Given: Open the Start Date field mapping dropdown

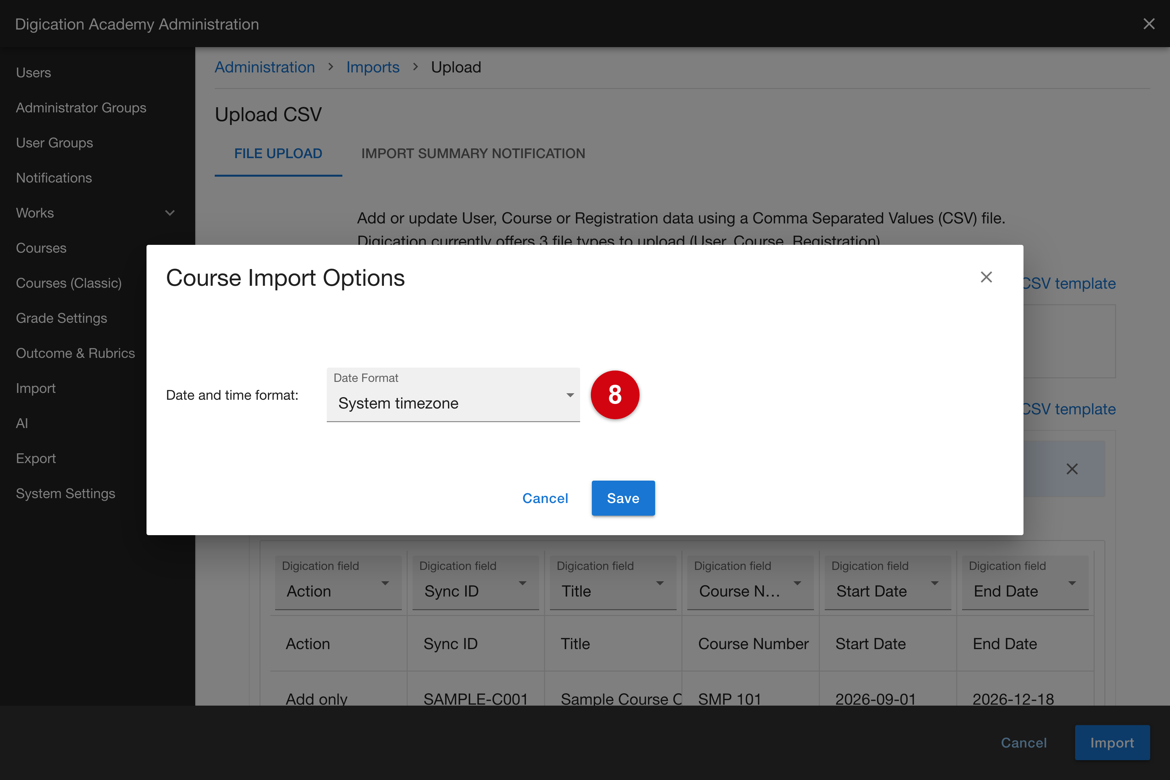Looking at the screenshot, I should (887, 582).
